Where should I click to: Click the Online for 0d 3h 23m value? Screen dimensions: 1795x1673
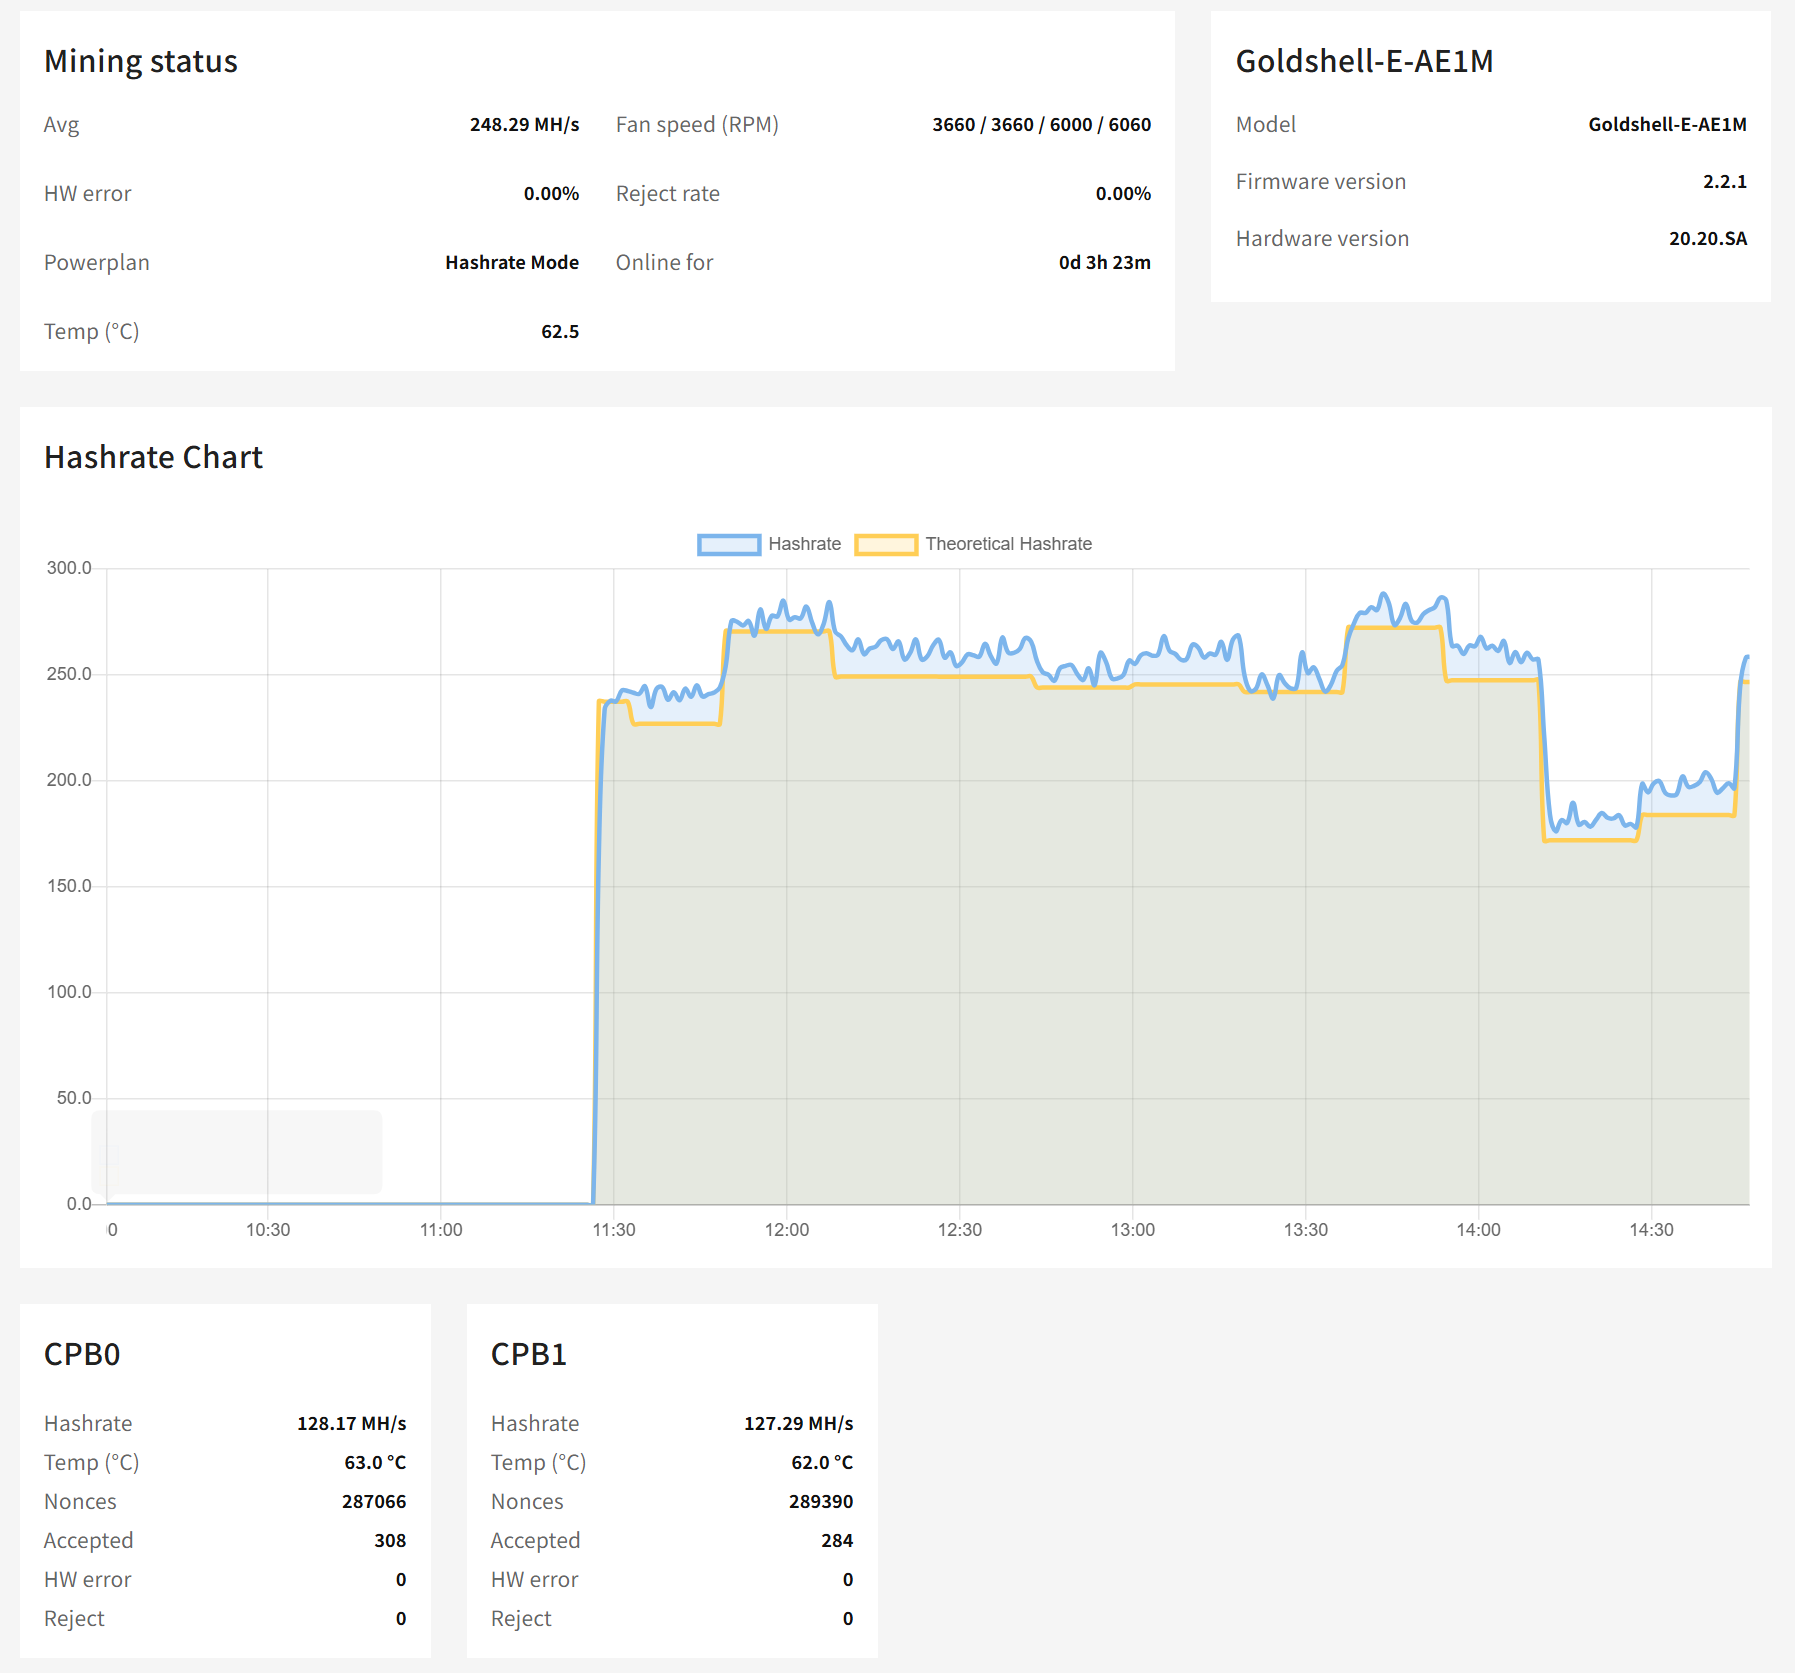coord(1104,263)
